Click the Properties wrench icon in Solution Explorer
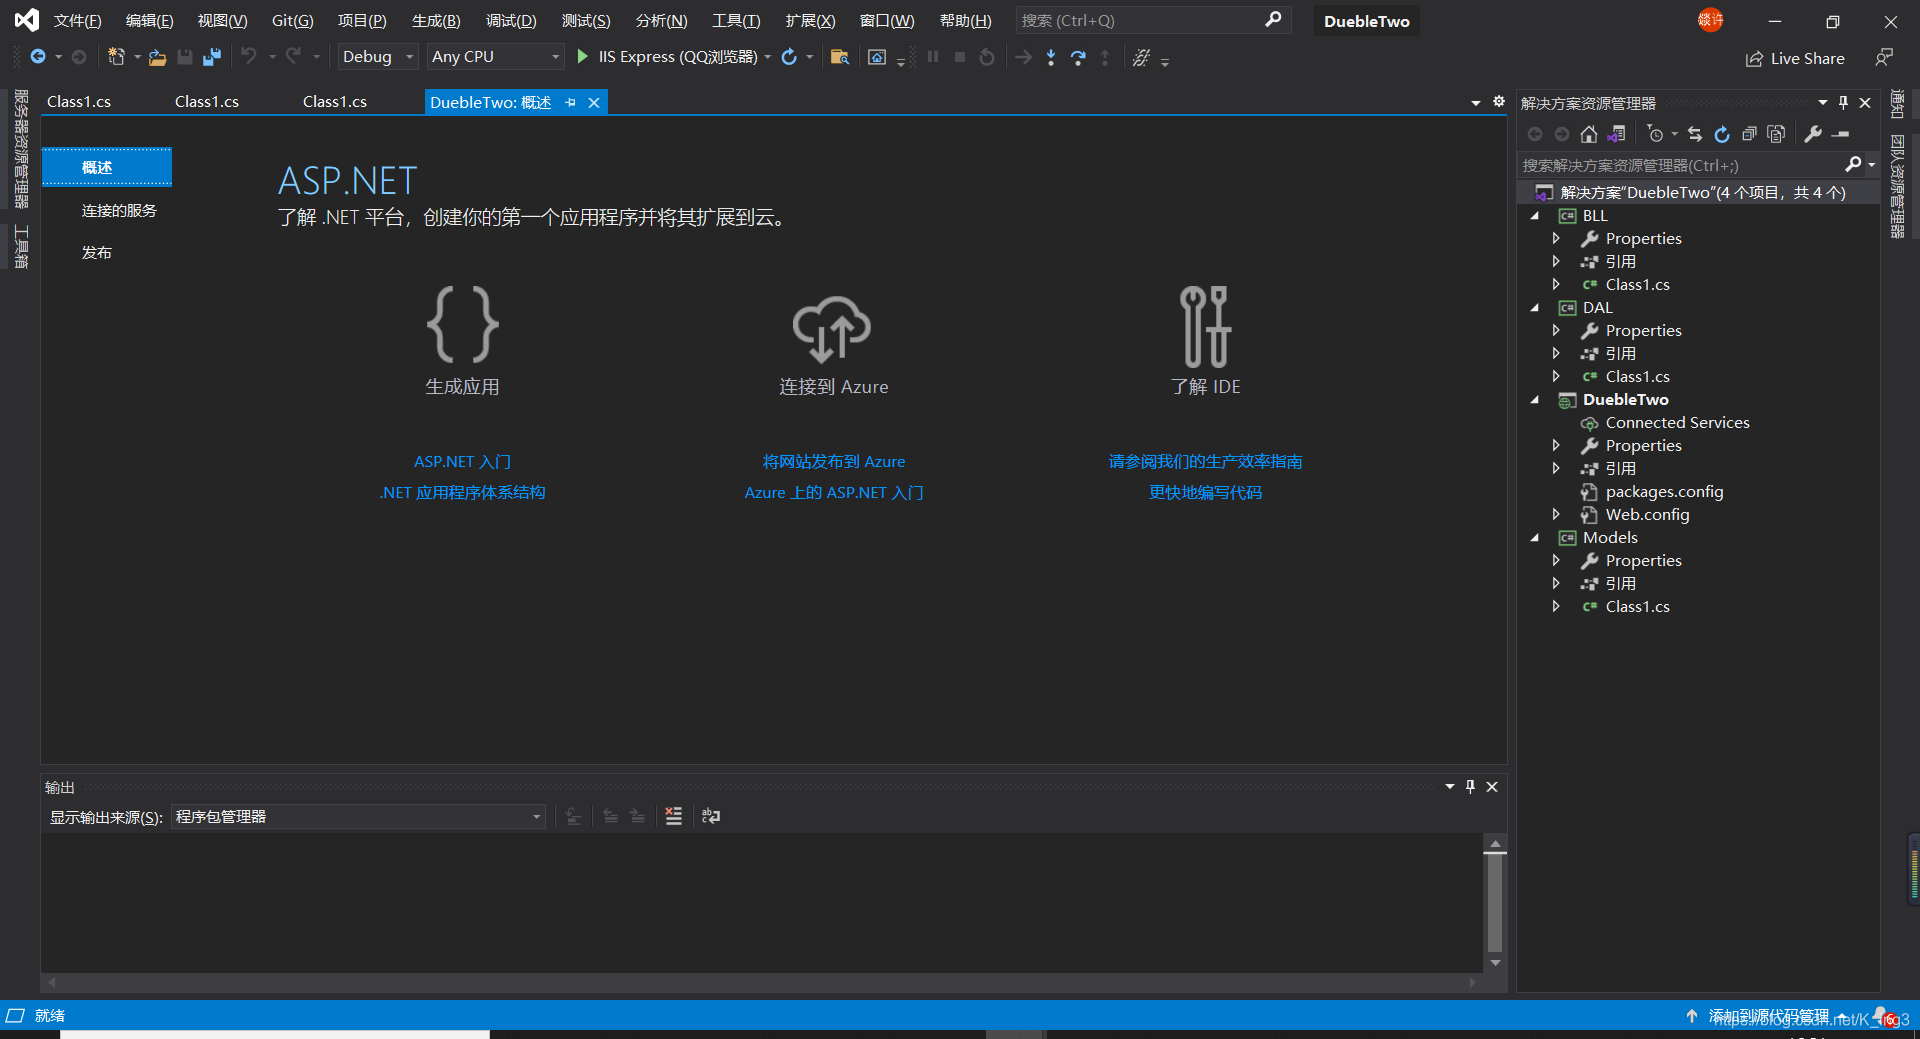1920x1039 pixels. (1813, 134)
